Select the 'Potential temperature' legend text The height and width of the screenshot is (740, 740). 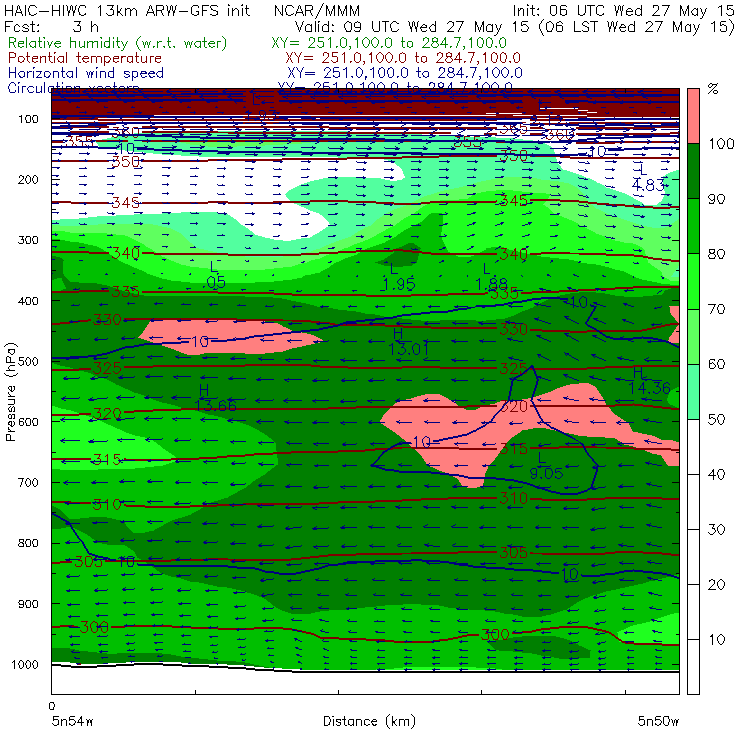coord(85,58)
